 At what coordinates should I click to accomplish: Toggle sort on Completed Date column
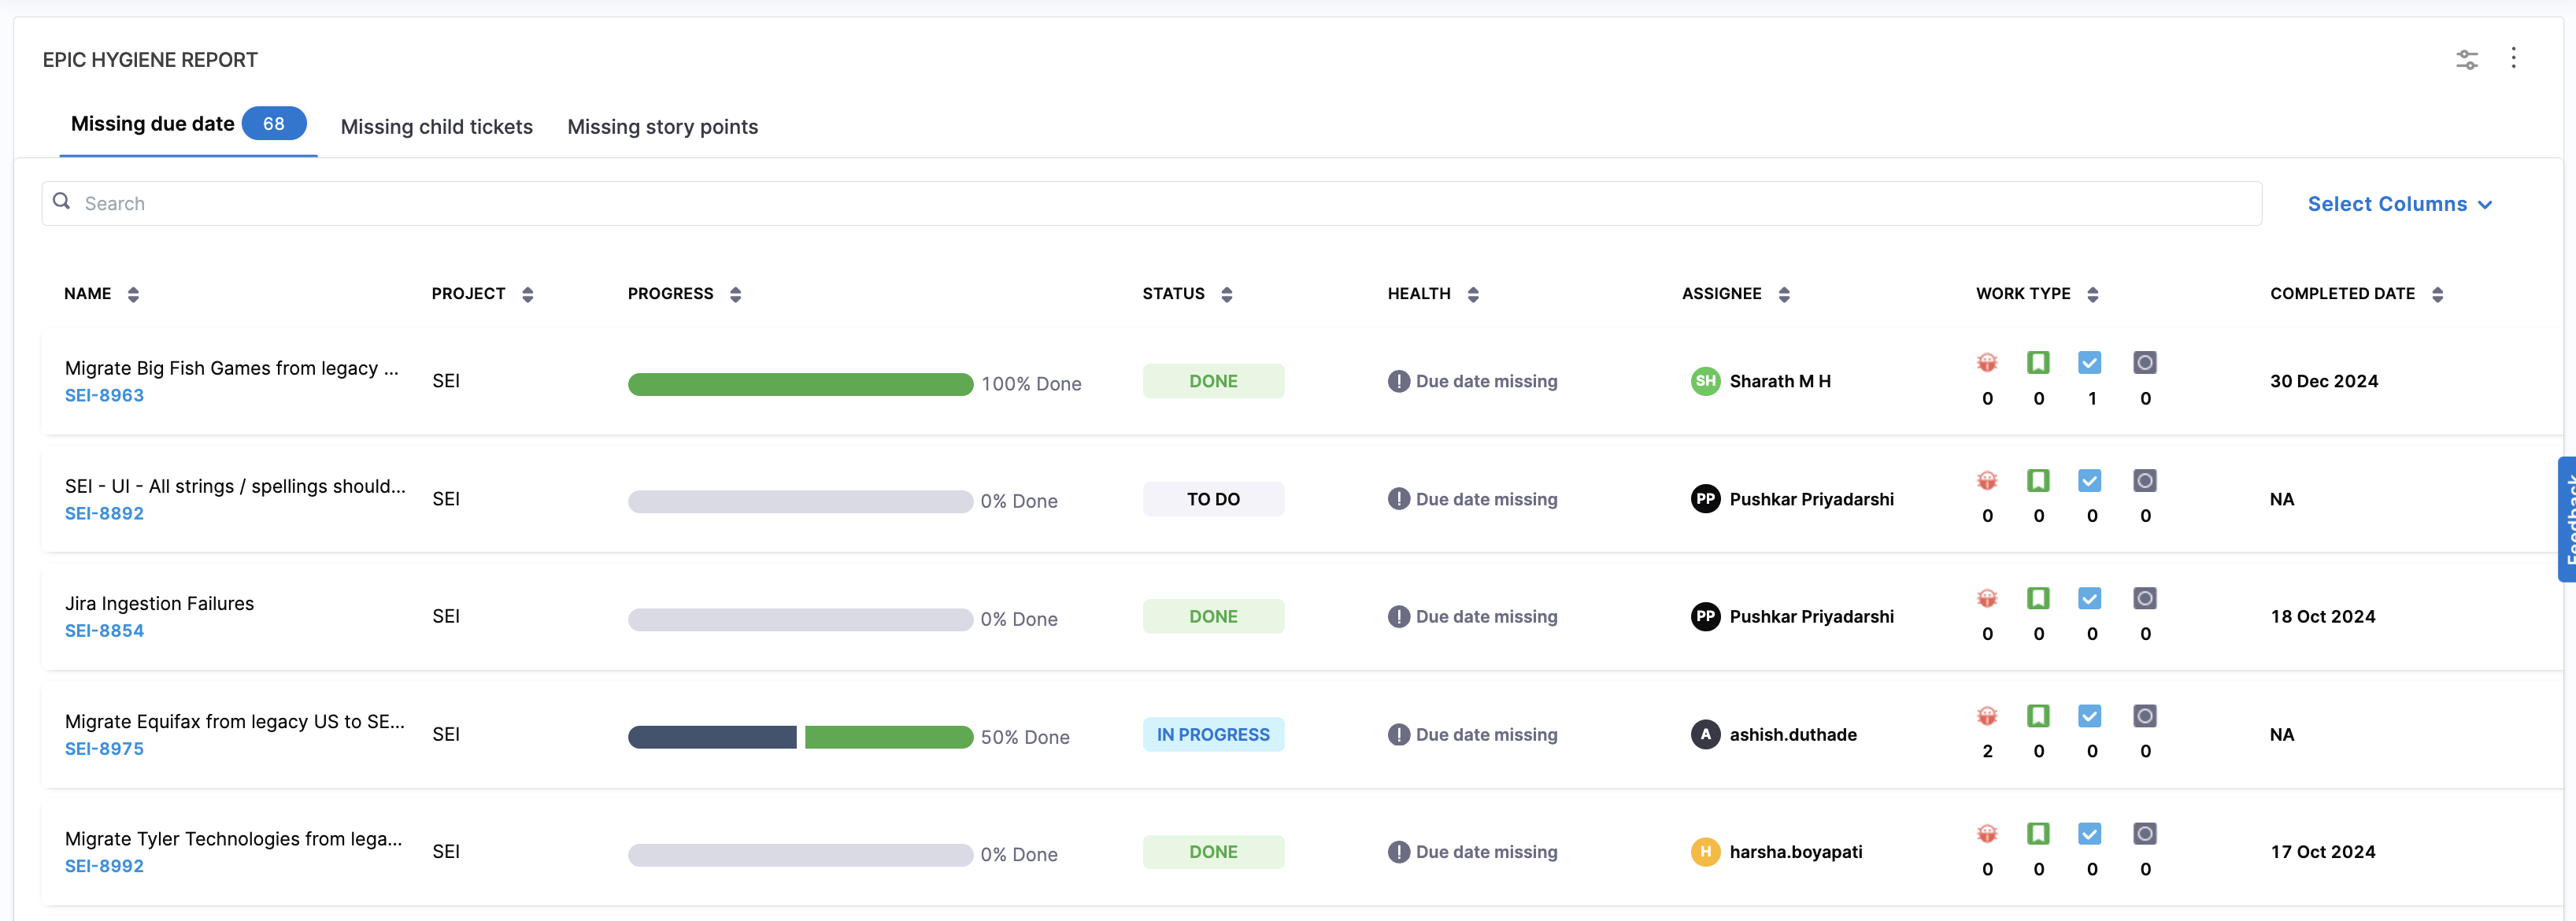point(2437,294)
